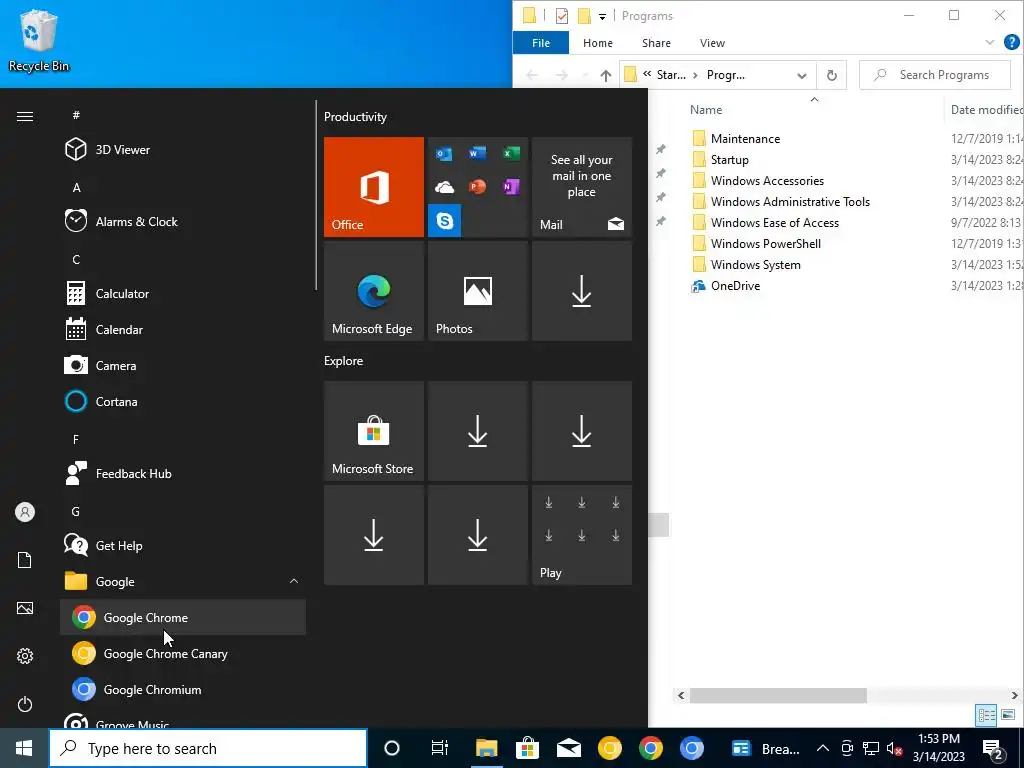Image resolution: width=1024 pixels, height=768 pixels.
Task: Open the File tab in Explorer
Action: click(x=541, y=43)
